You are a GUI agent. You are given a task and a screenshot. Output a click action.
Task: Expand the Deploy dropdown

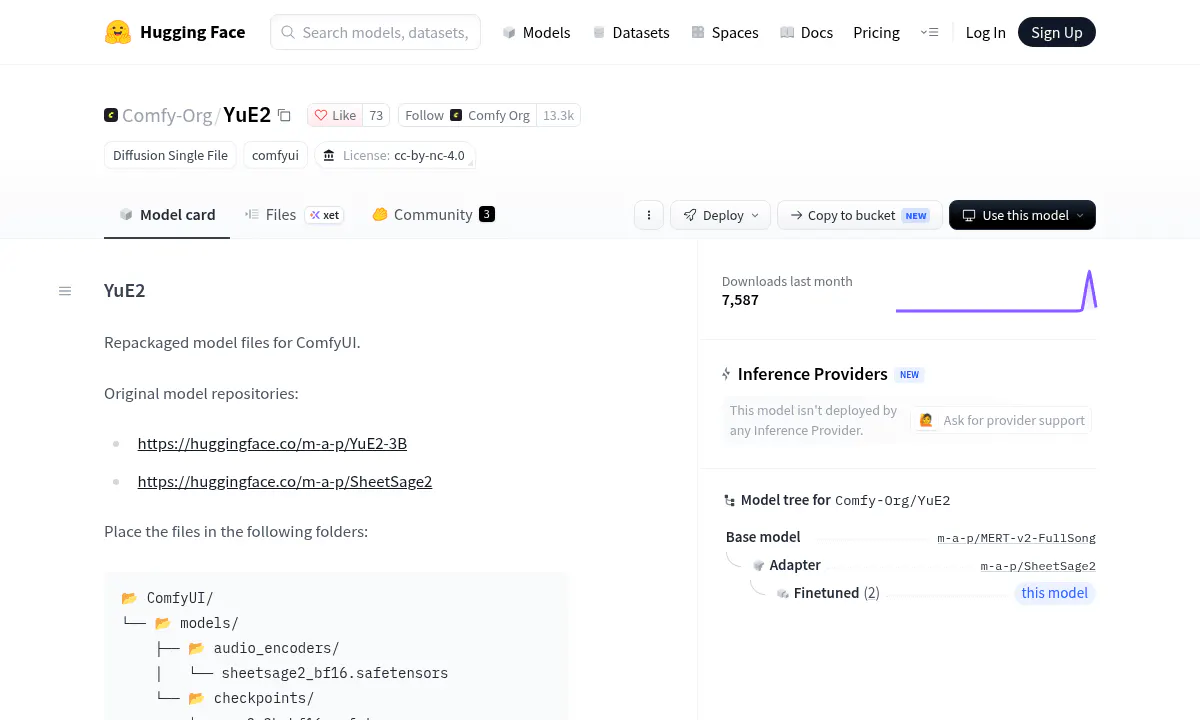click(x=720, y=215)
